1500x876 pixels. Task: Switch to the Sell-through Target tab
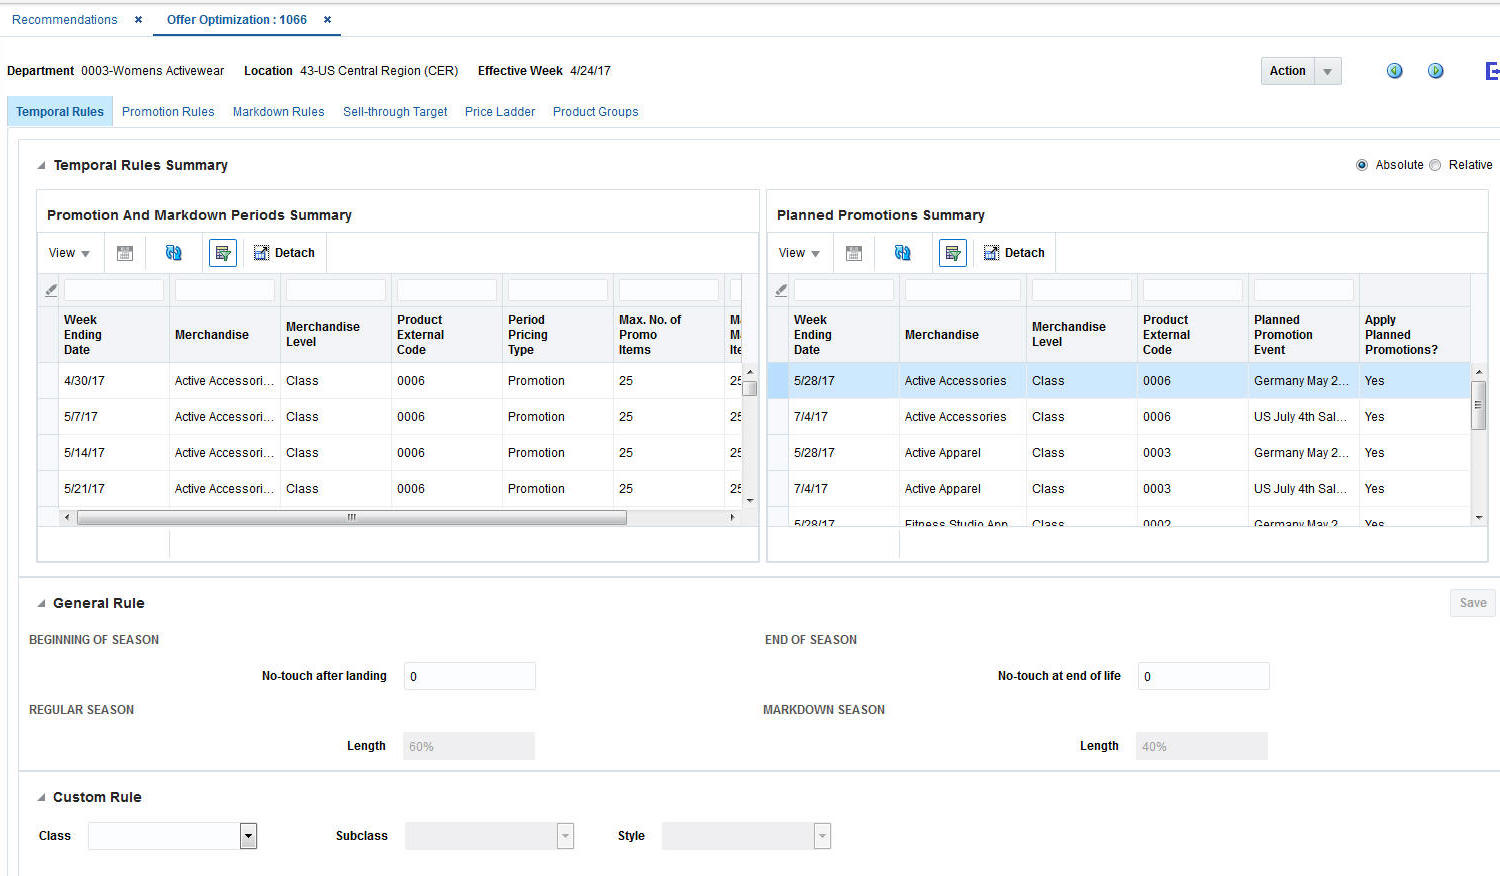tap(395, 112)
